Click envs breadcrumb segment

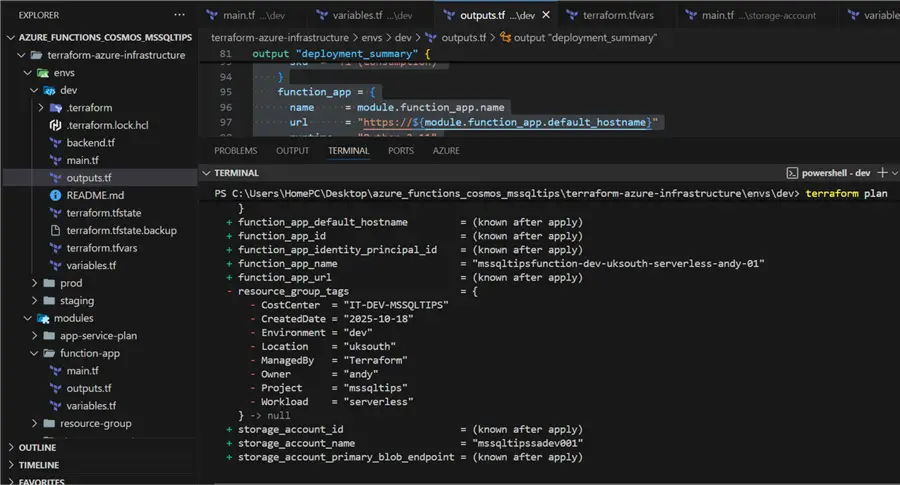[371, 38]
